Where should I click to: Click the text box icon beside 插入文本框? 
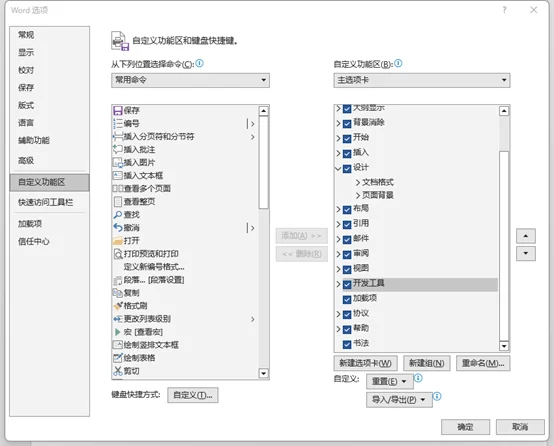pyautogui.click(x=118, y=176)
